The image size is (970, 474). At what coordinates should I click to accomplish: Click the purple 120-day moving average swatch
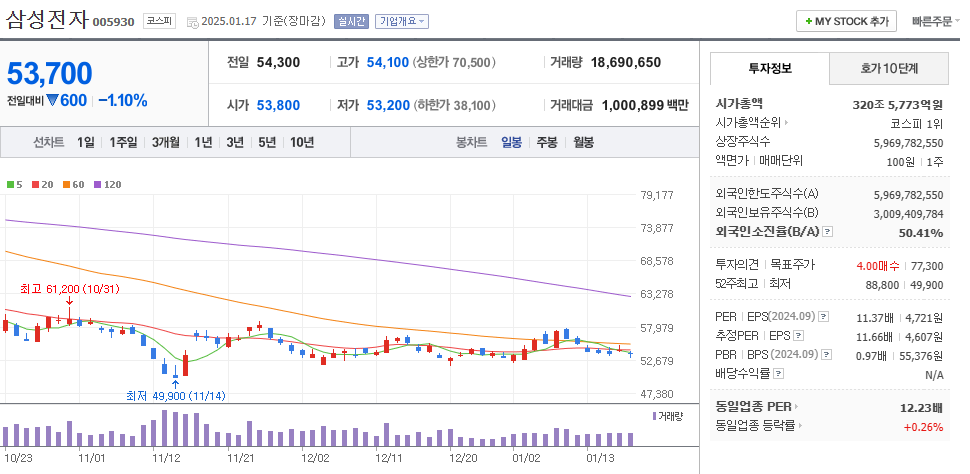97,184
